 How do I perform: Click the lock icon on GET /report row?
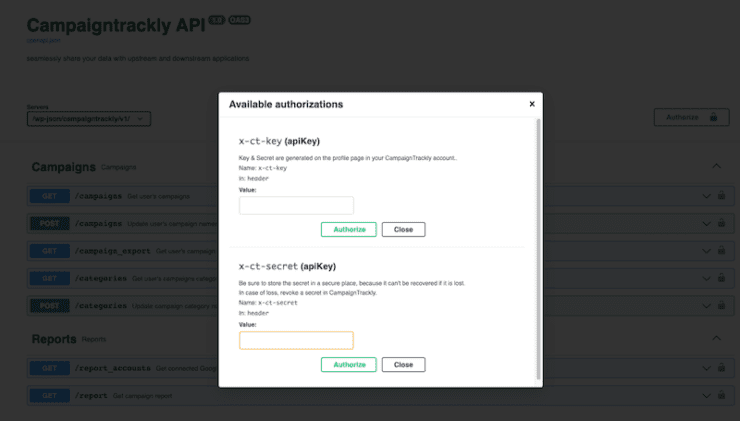[721, 396]
